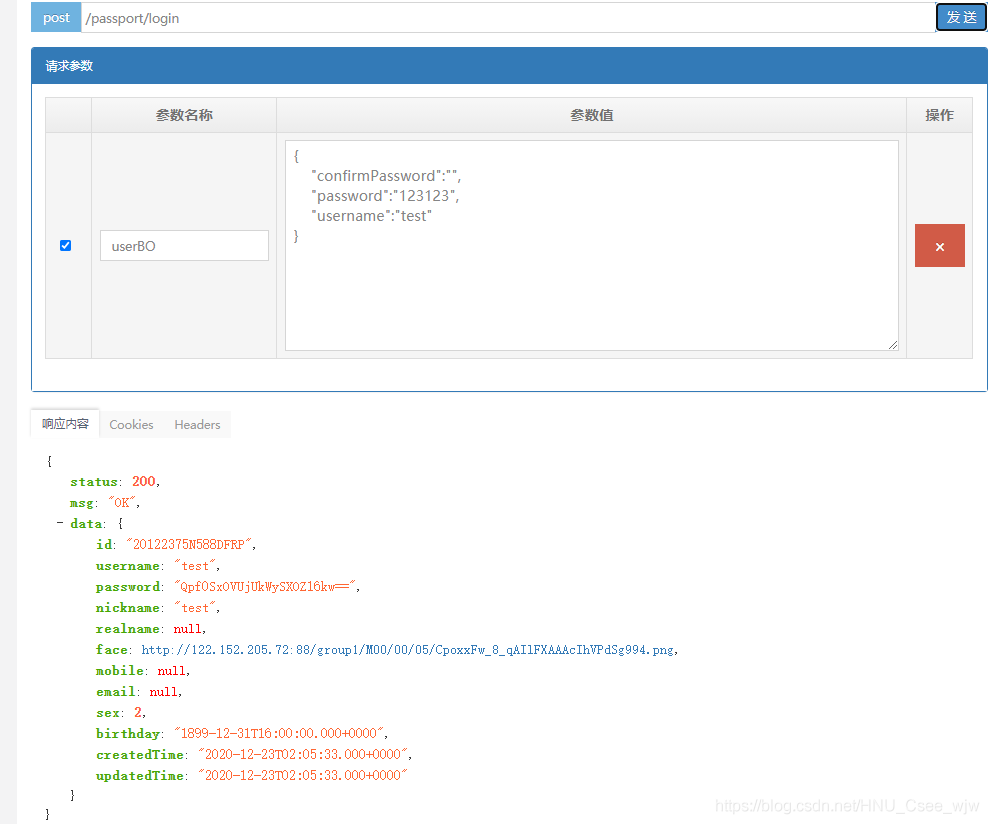Viewport: 989px width, 824px height.
Task: Uncheck the userBO parameter checkbox
Action: point(66,245)
